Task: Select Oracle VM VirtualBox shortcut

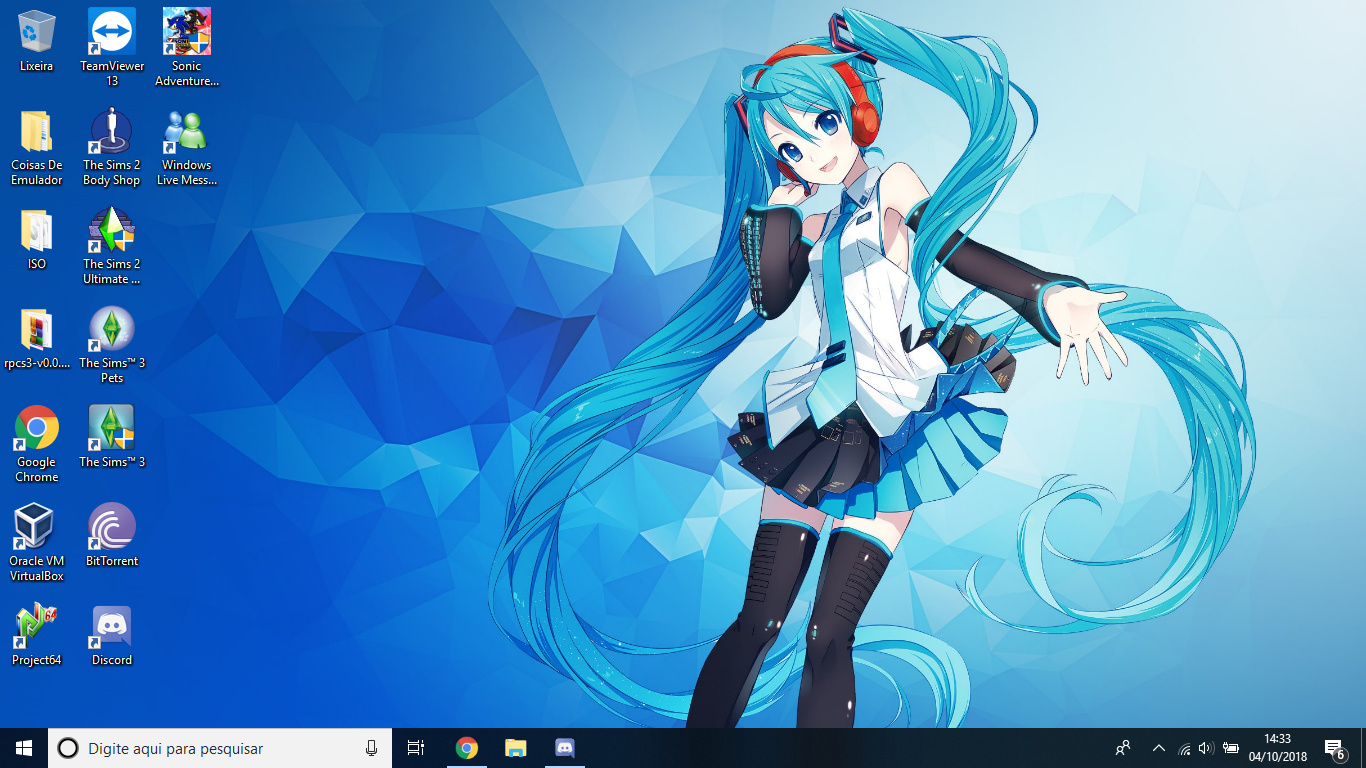Action: point(37,544)
